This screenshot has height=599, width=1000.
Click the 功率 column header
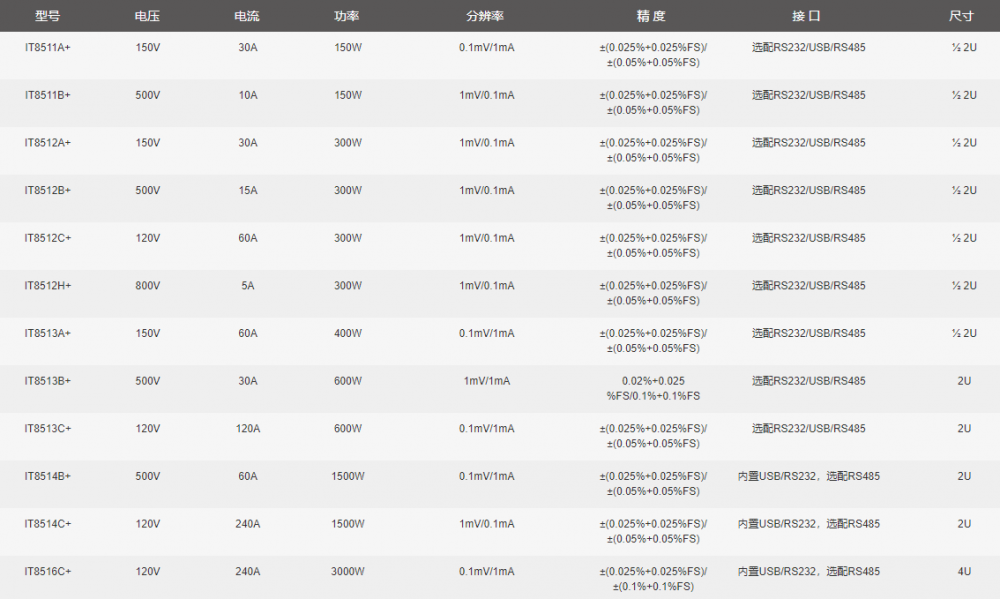(x=347, y=16)
